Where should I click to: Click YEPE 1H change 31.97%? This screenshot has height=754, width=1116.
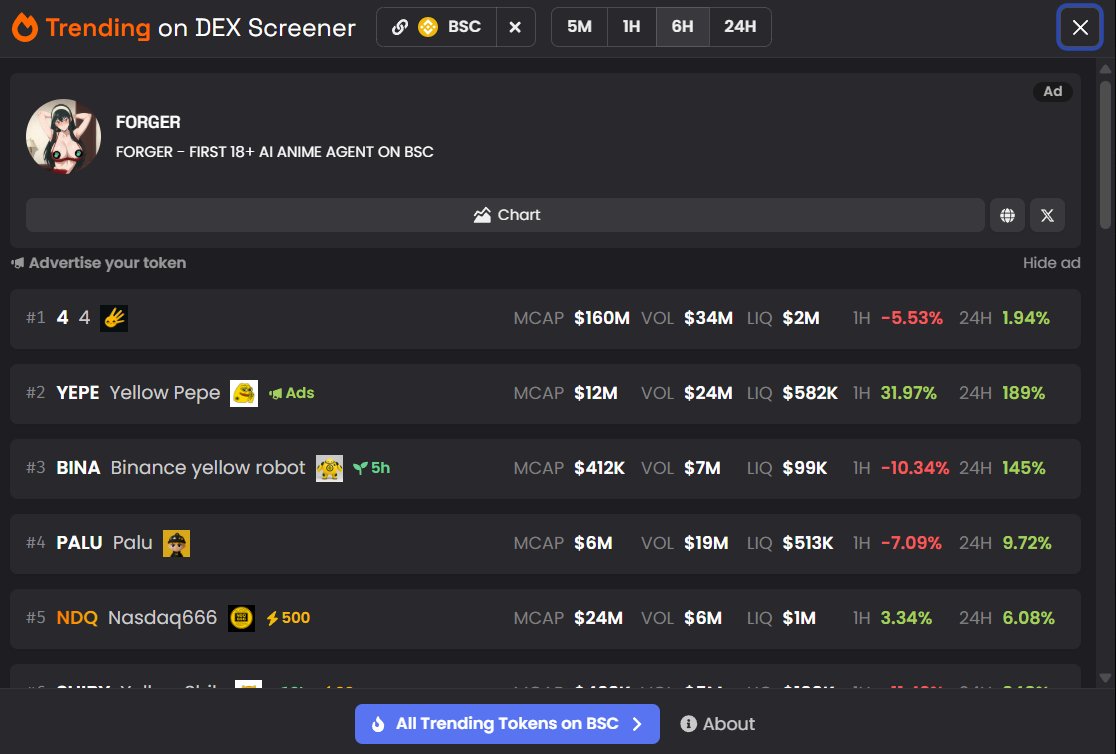tap(909, 393)
